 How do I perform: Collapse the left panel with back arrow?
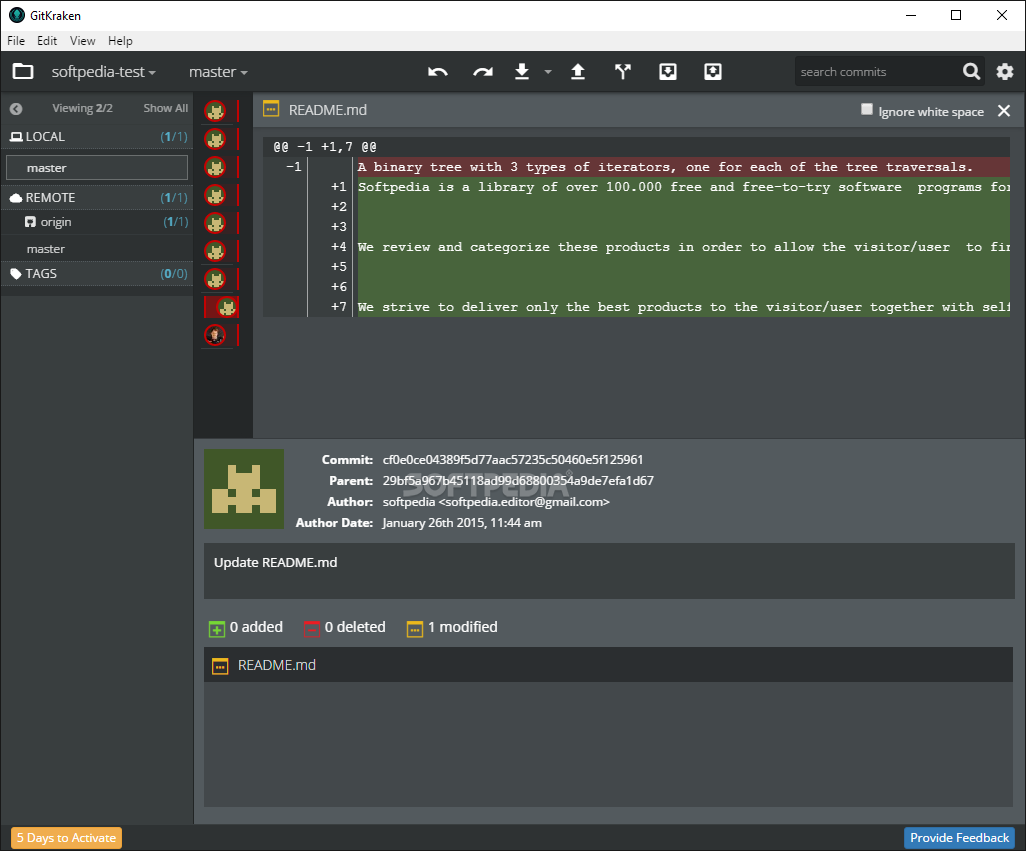click(16, 109)
